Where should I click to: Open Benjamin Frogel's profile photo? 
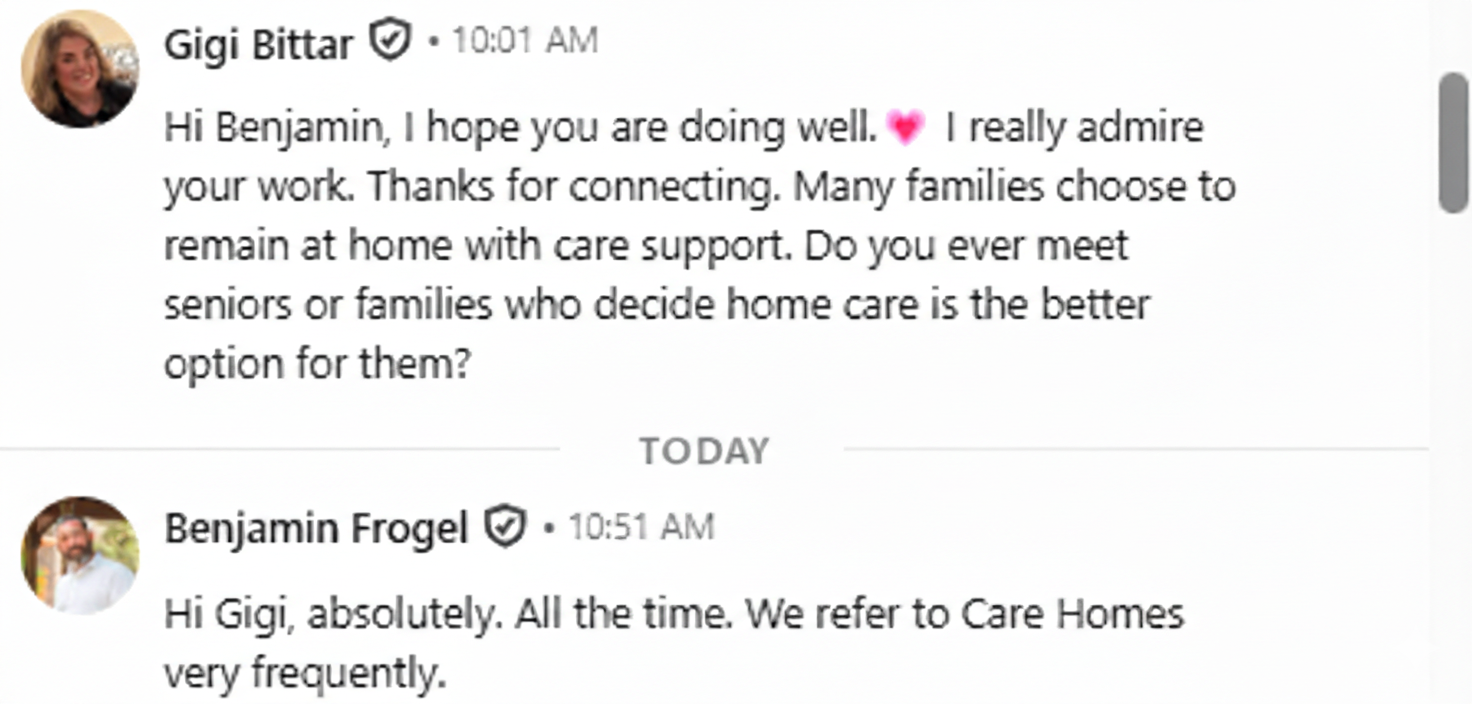tap(79, 555)
